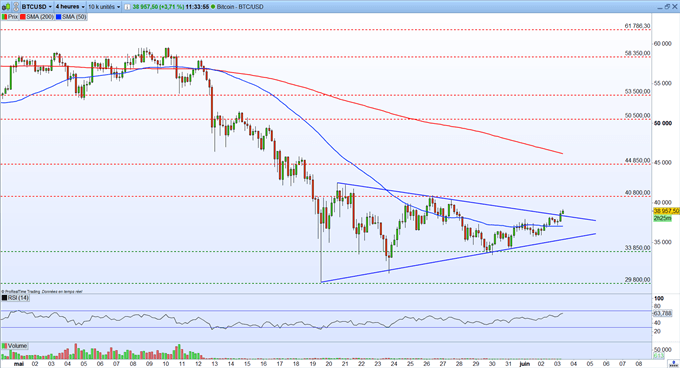Click the green market status dot
The image size is (680, 368).
[x=213, y=7]
